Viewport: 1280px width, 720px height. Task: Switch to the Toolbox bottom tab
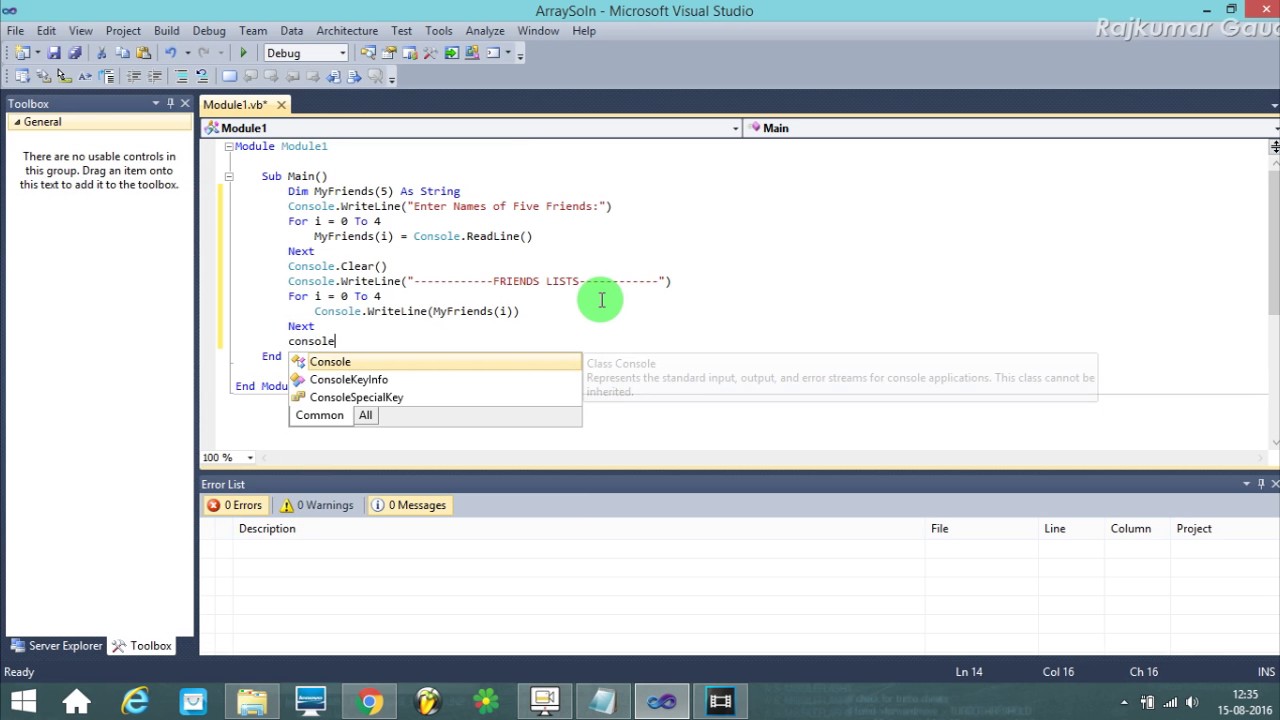point(142,646)
